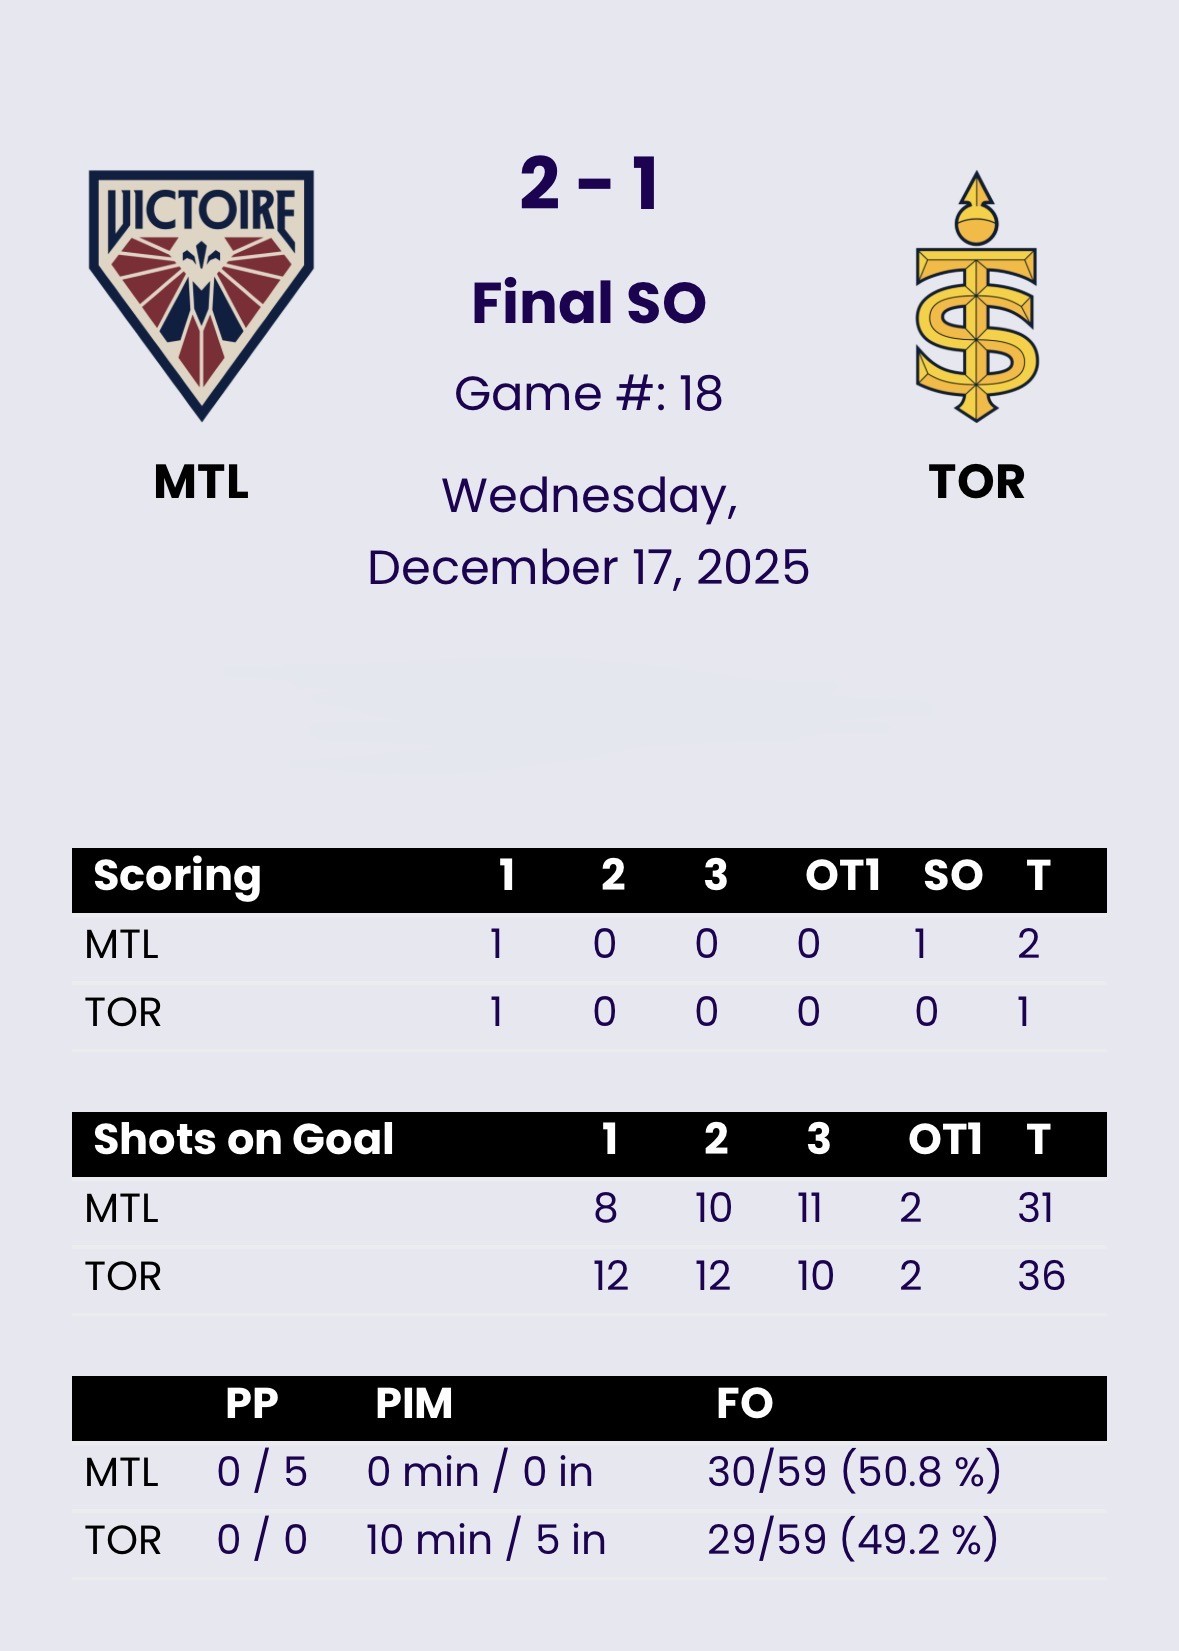The width and height of the screenshot is (1179, 1651).
Task: Click MTL's faceoff stat 30/59 (50.8 %)
Action: [x=854, y=1472]
